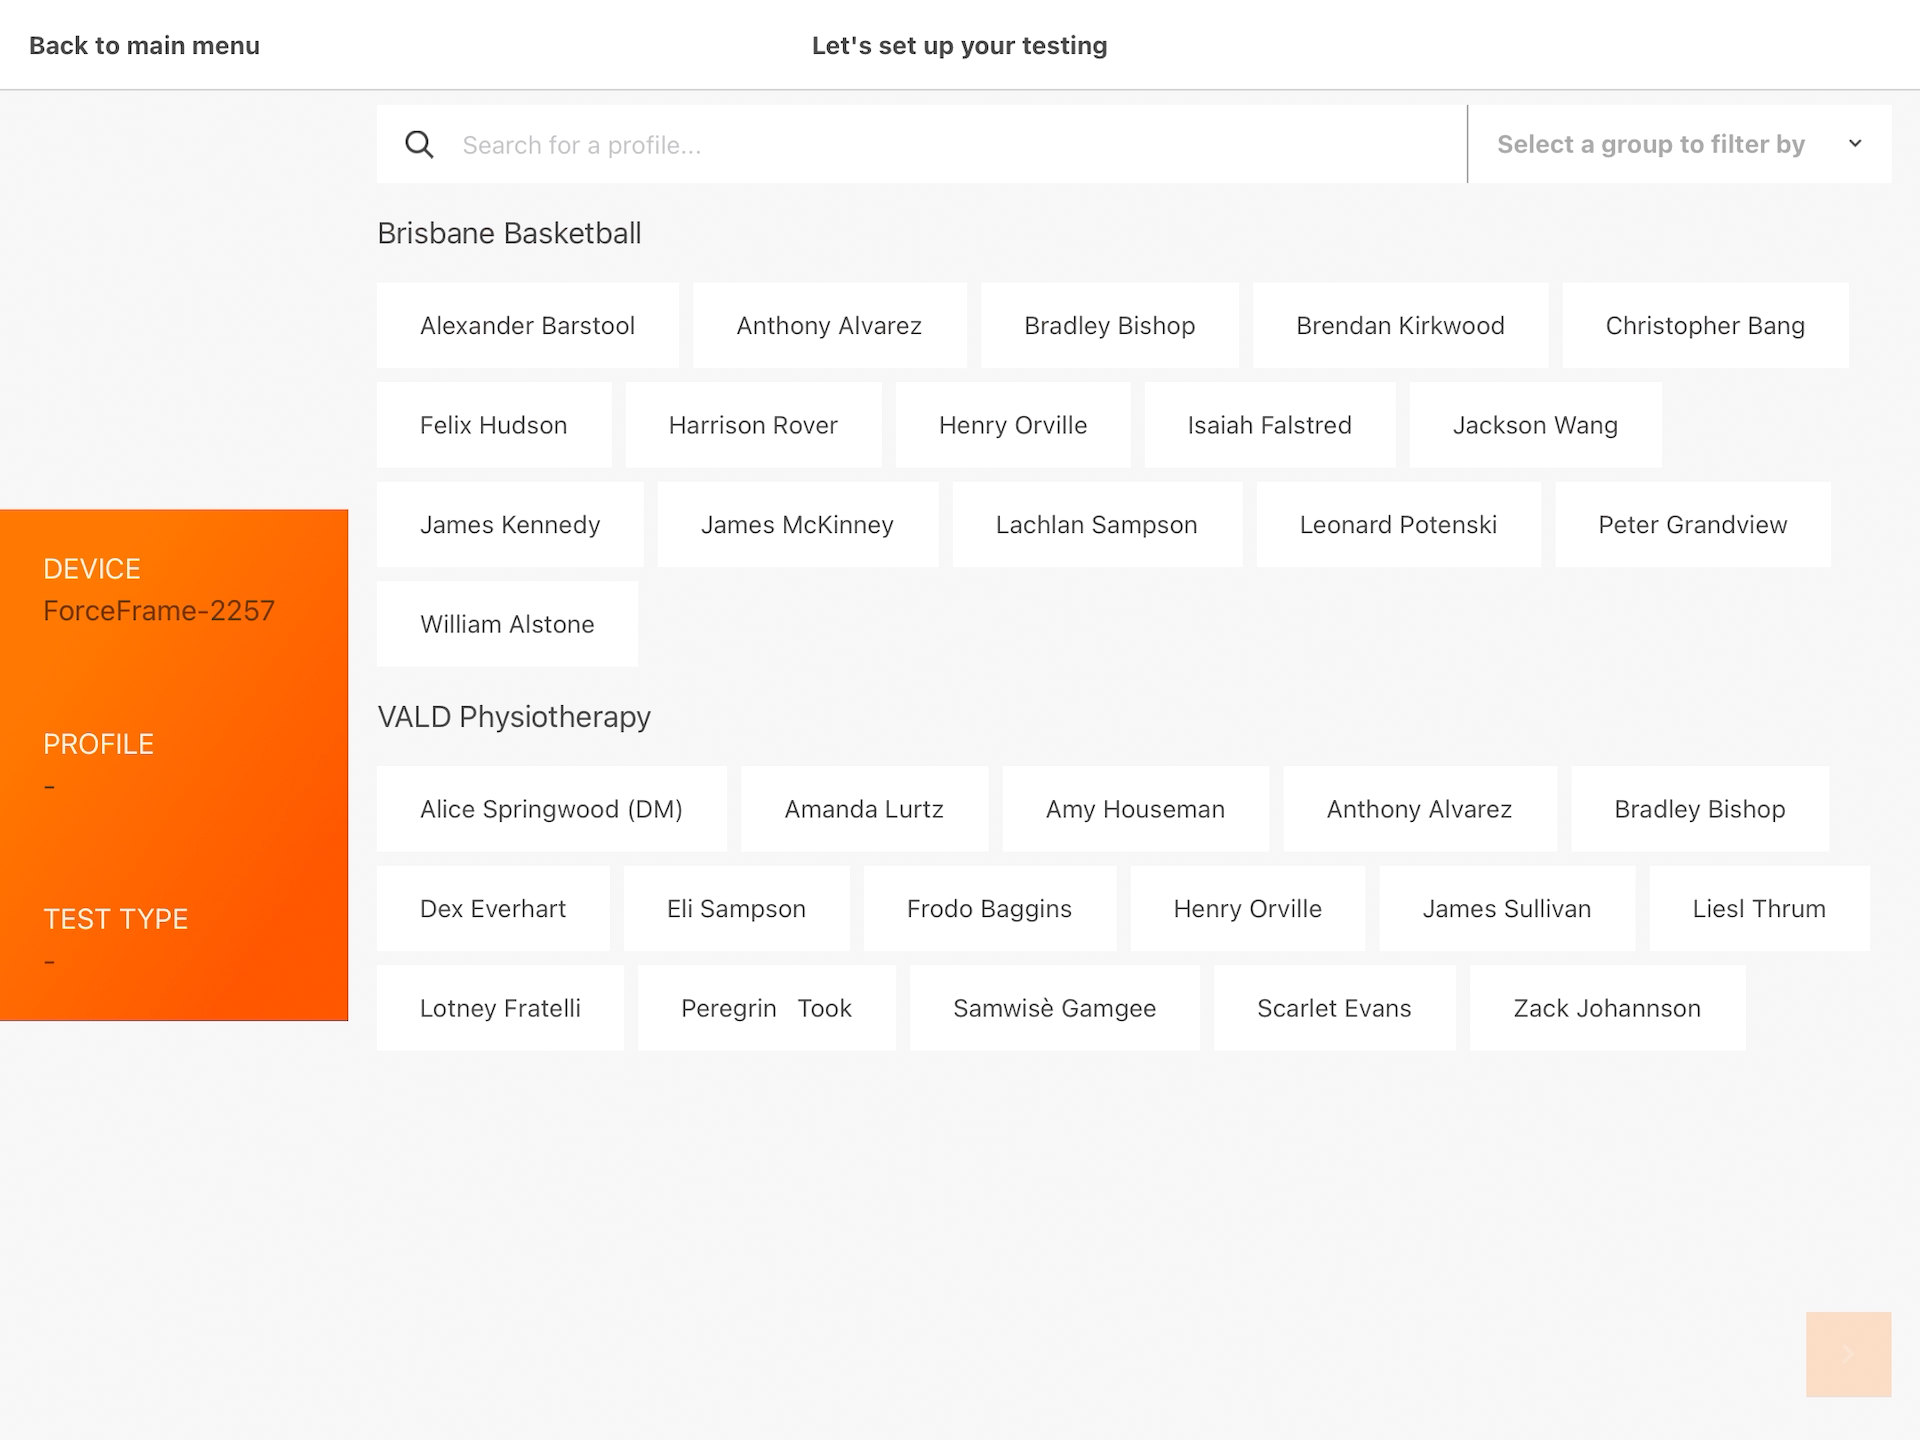
Task: Choose Zack Johannson profile
Action: (1607, 1008)
